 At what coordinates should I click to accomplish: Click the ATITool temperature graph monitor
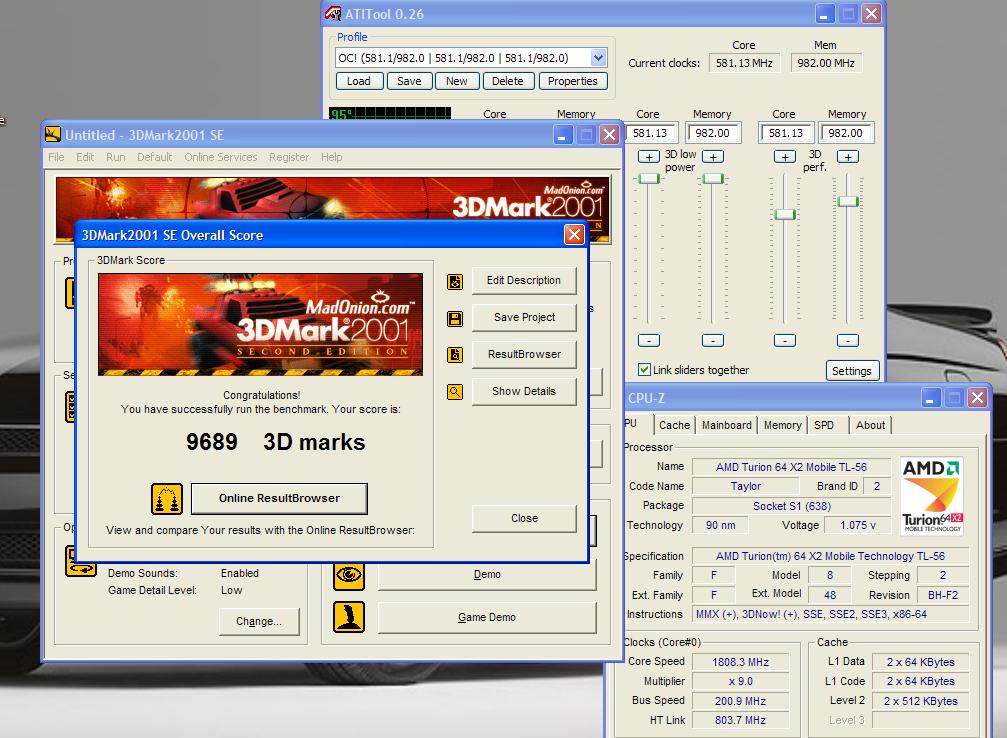(390, 114)
